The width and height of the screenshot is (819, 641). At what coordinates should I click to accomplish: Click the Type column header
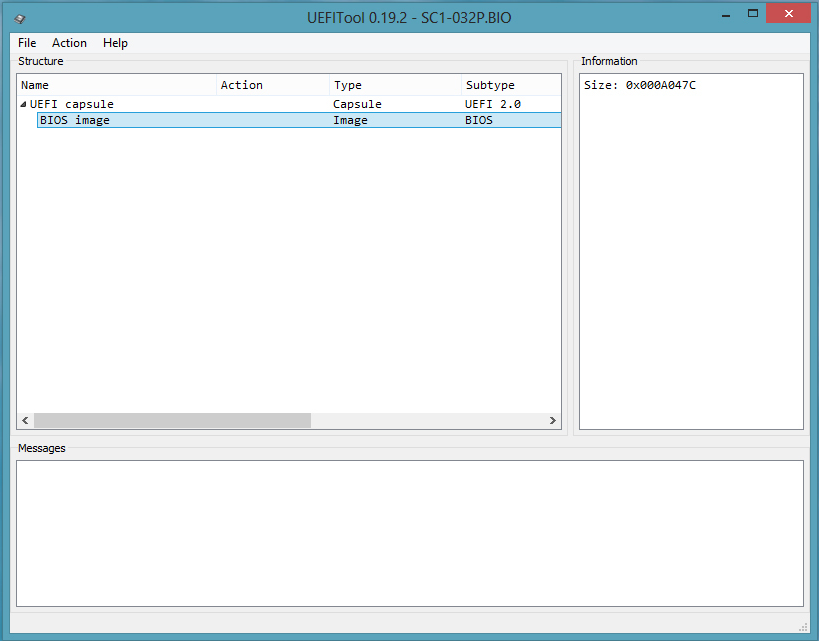click(x=395, y=85)
